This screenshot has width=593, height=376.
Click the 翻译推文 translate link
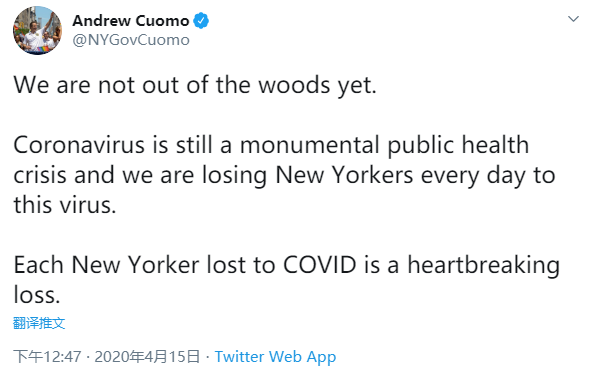[39, 323]
